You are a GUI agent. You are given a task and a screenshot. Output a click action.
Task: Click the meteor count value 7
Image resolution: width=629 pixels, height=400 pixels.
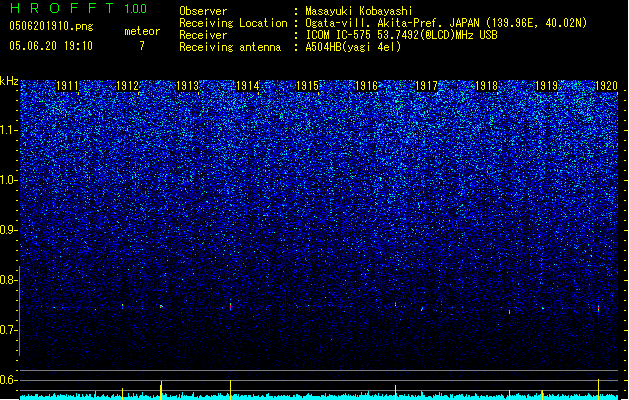pyautogui.click(x=142, y=46)
